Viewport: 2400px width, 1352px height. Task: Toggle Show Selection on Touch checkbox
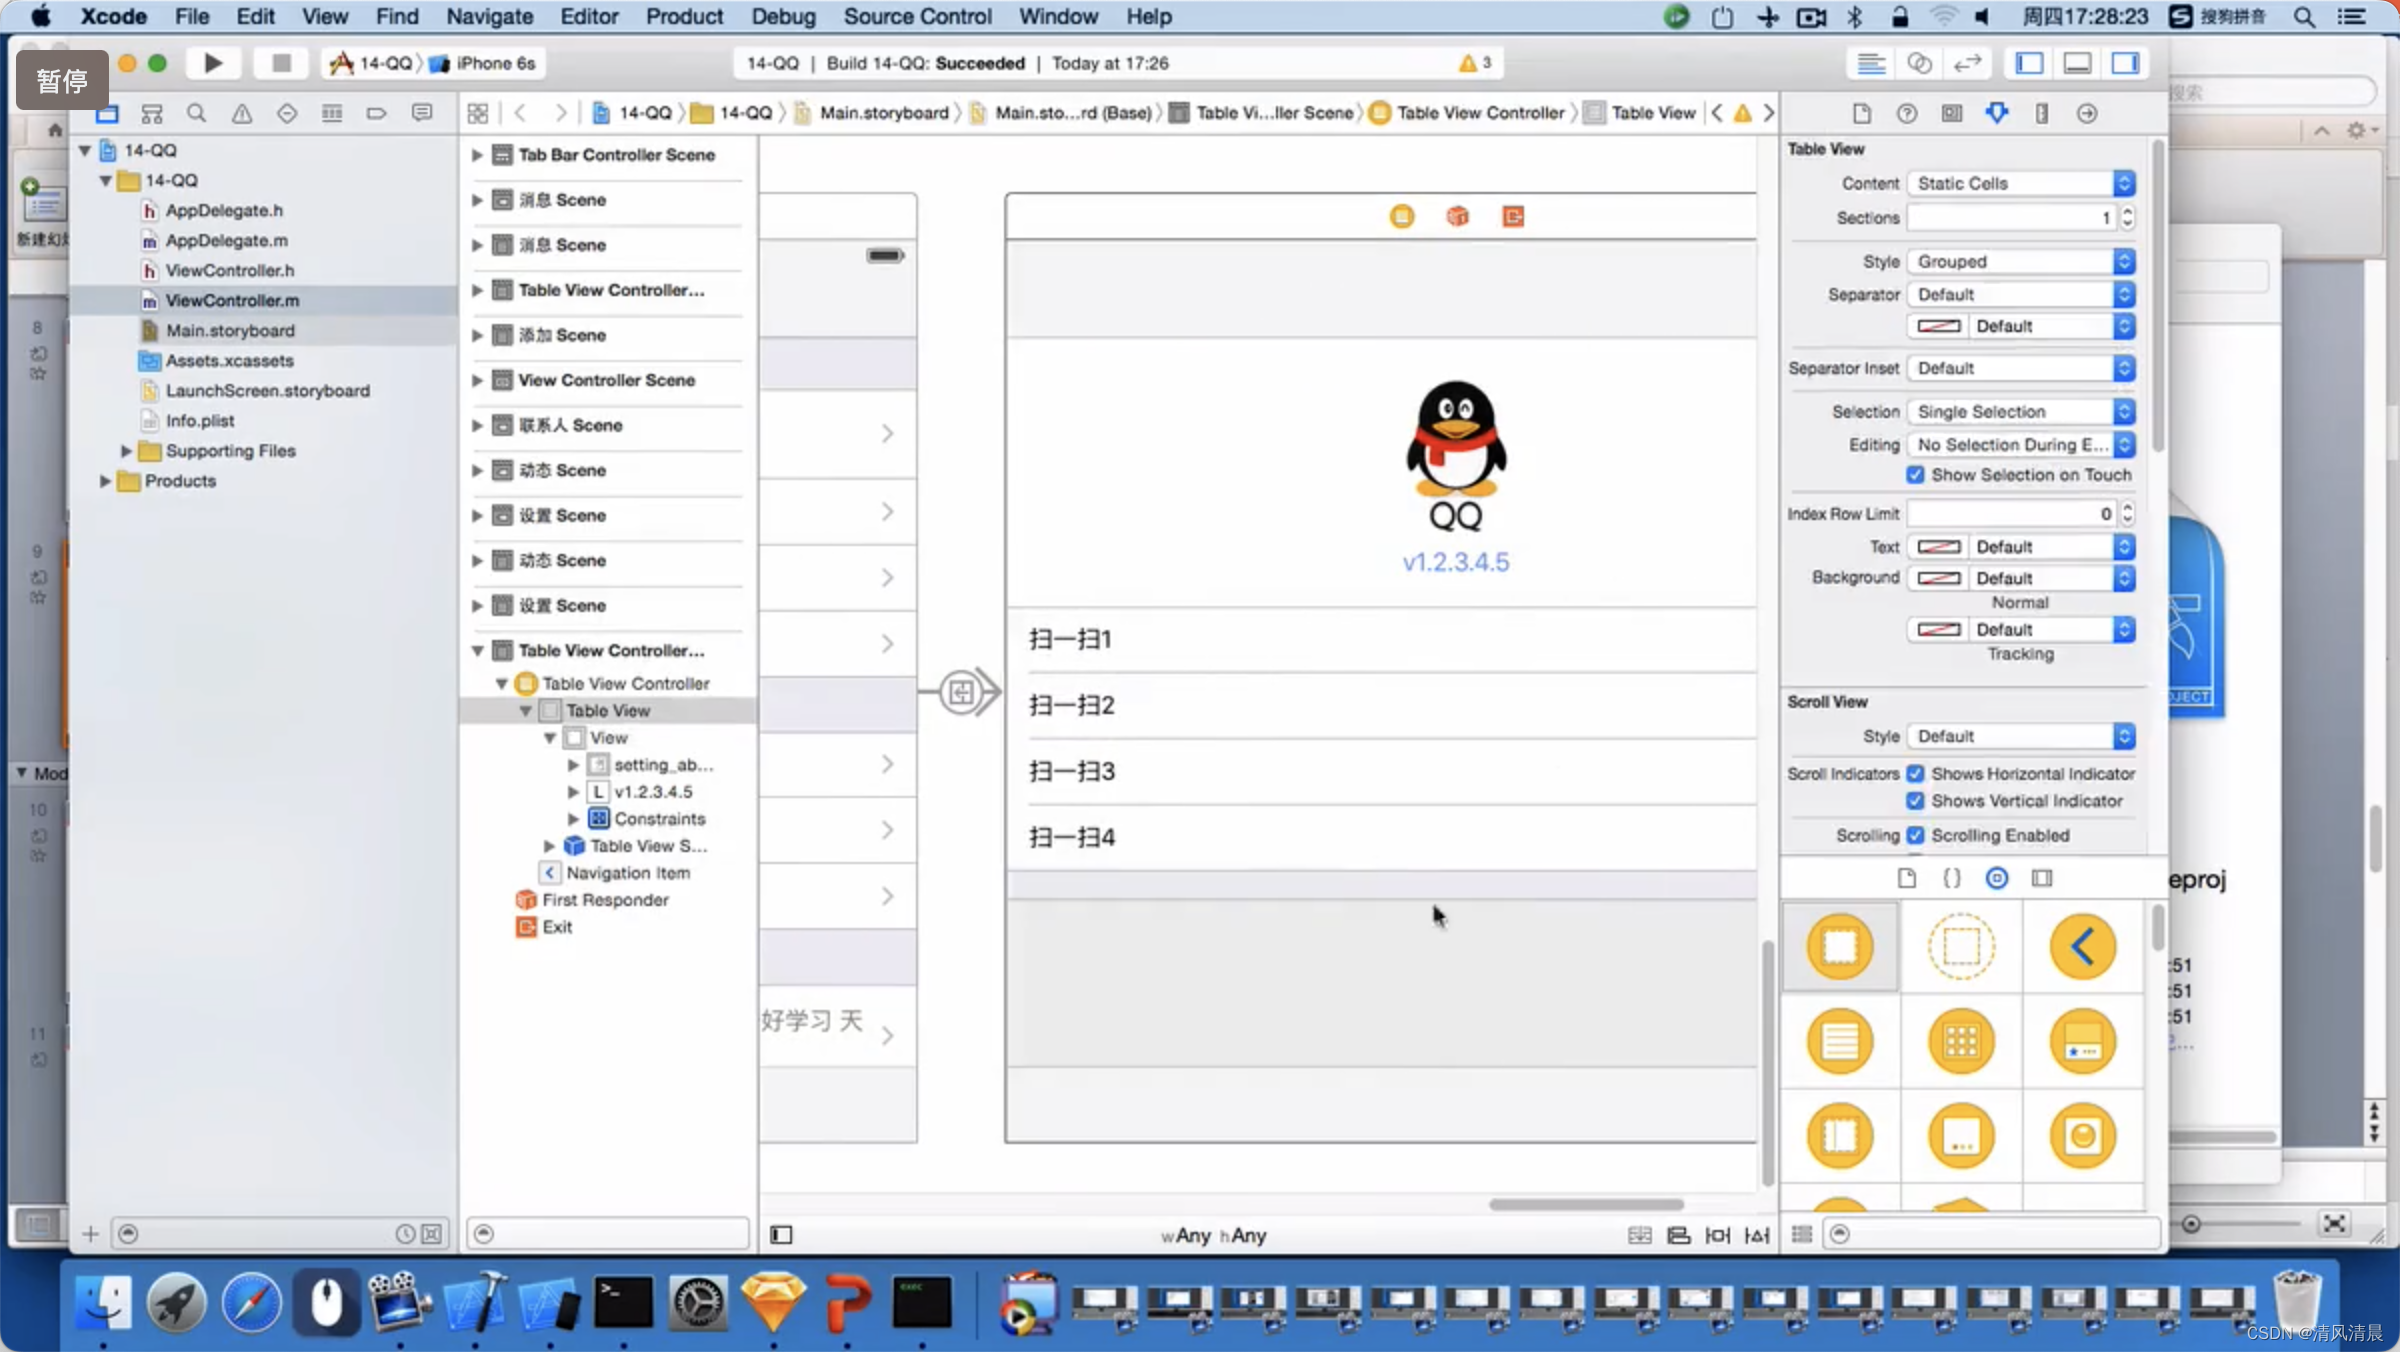pyautogui.click(x=1915, y=475)
